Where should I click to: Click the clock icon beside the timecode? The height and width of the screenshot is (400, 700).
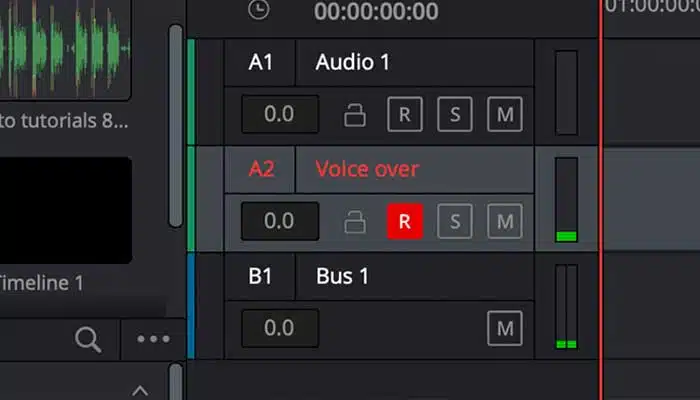(x=259, y=9)
